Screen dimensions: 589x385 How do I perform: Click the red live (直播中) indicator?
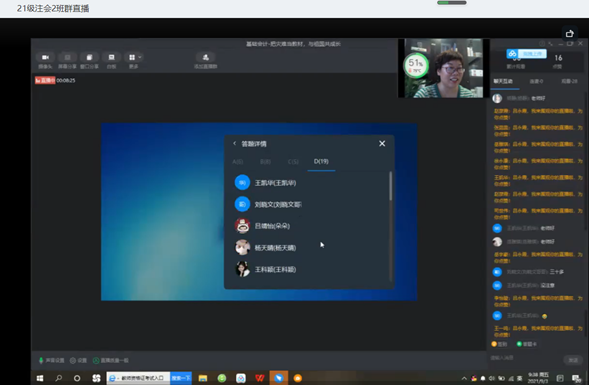coord(45,80)
